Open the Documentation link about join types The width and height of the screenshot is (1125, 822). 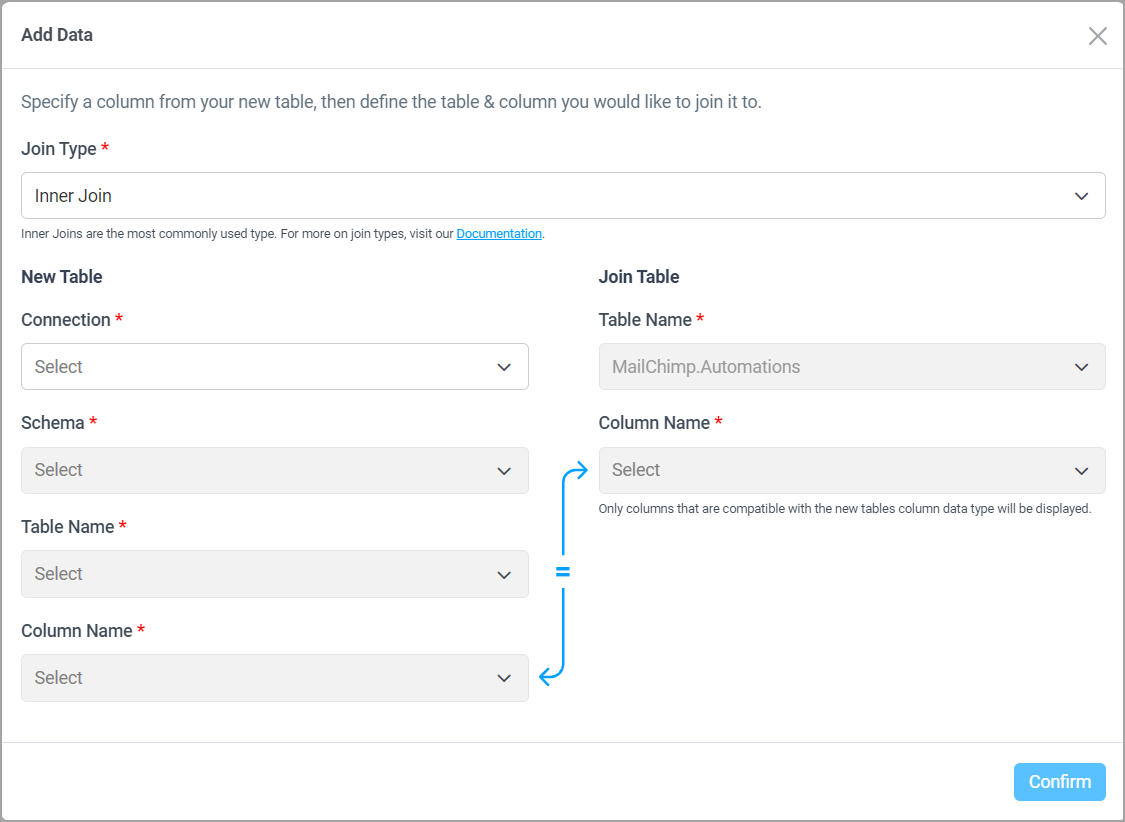click(x=499, y=233)
